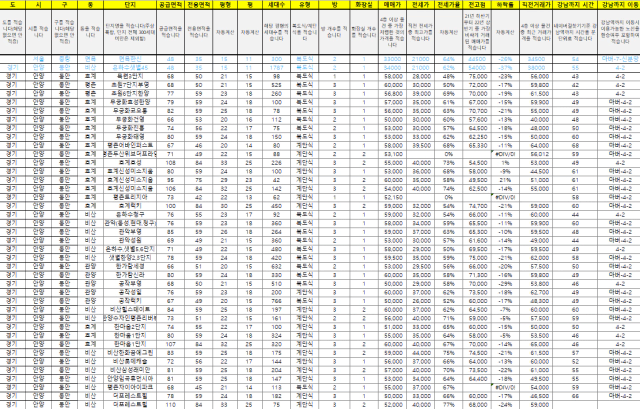
Task: Select the 세대수 column header
Action: [x=276, y=5]
